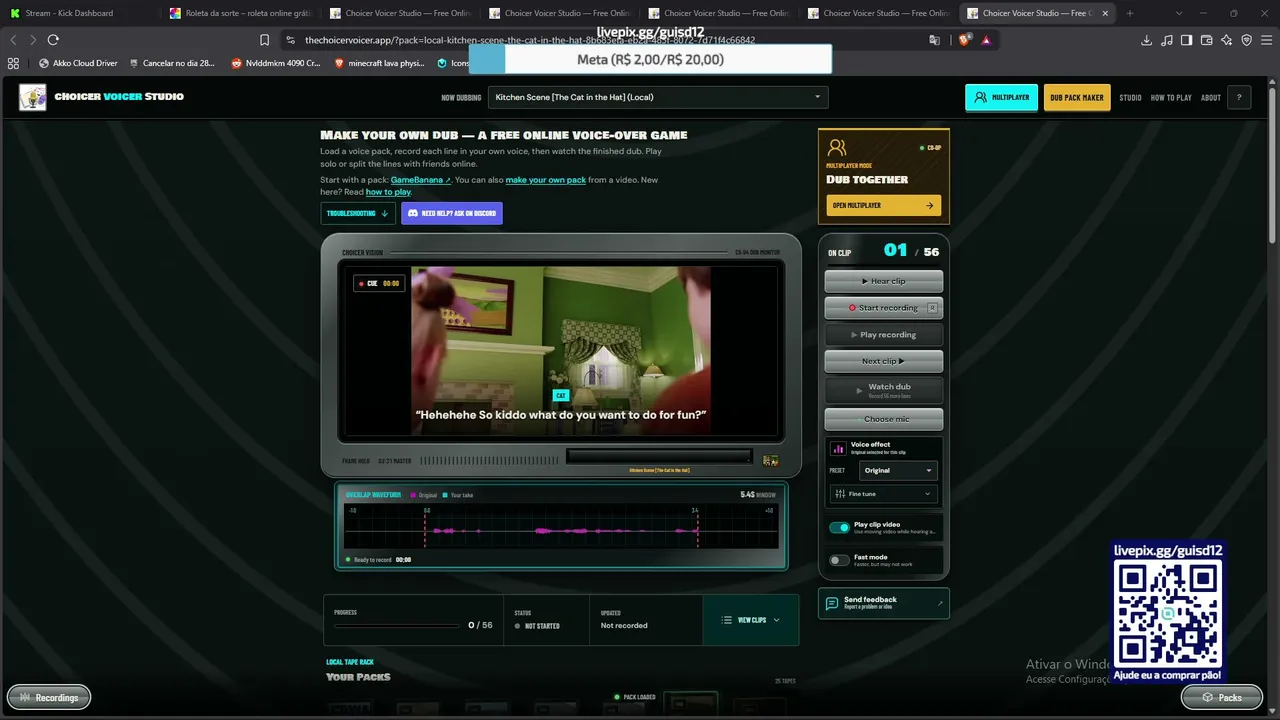
Task: Switch to the Stream - Kick Dashboard tab
Action: [x=80, y=13]
